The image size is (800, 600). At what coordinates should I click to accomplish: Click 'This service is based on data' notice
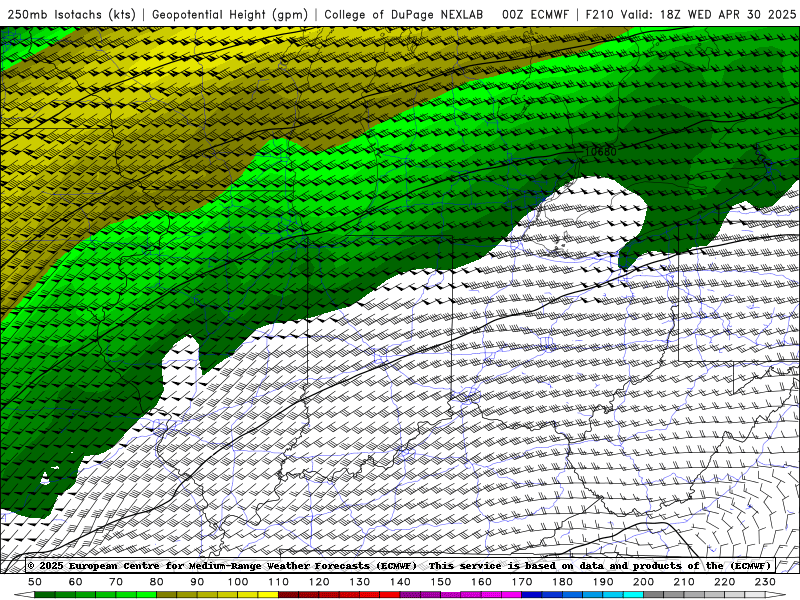click(x=517, y=565)
